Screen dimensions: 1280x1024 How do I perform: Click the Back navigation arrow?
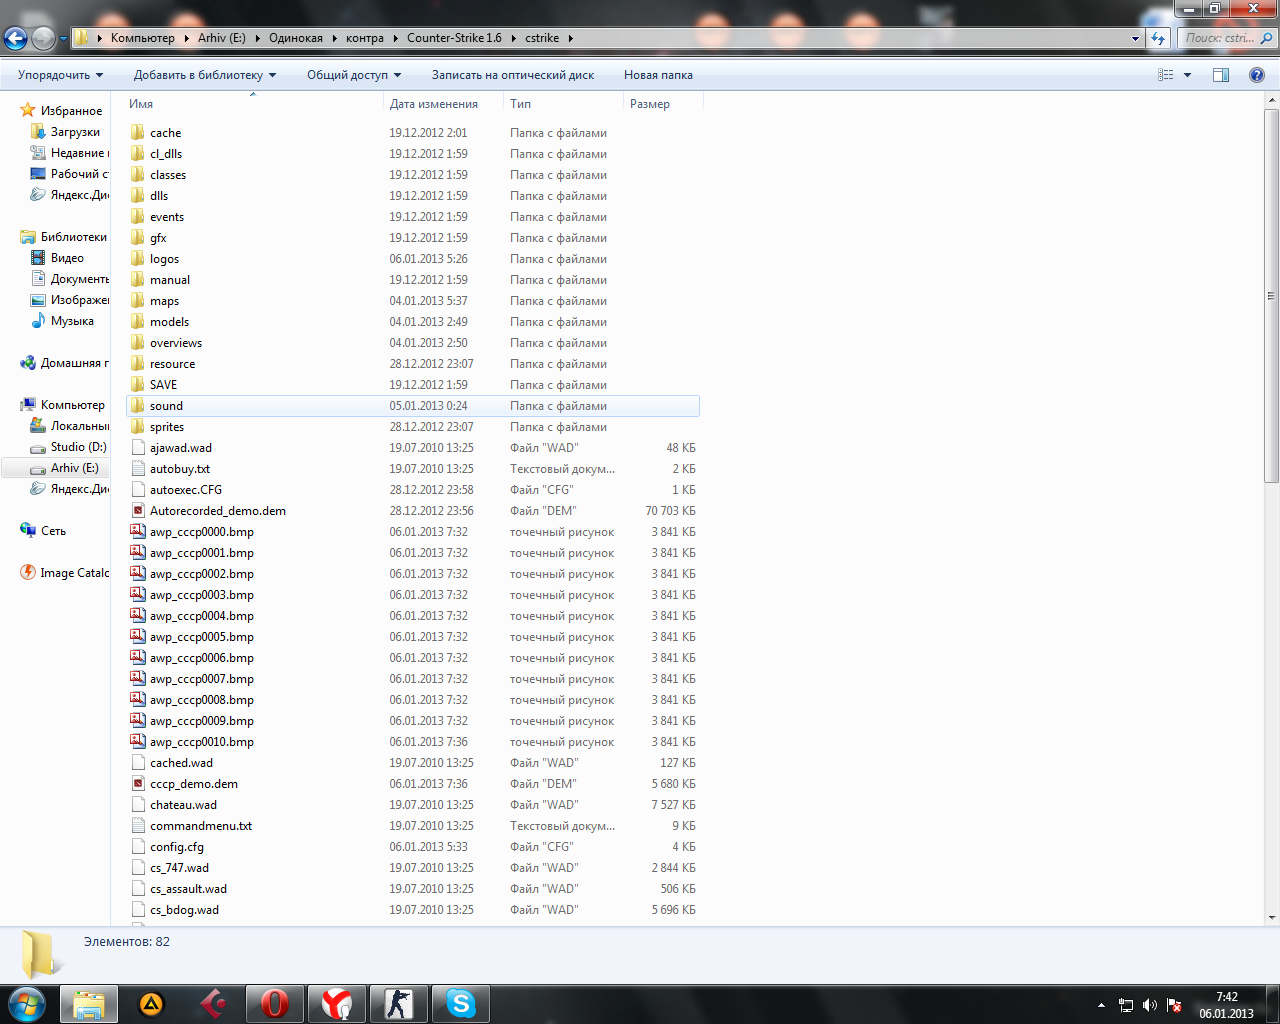[15, 38]
